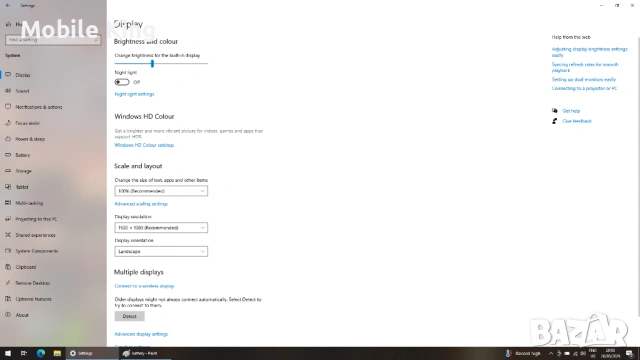Click the Projecting to this PC icon
Screen dimensions: 640x360
pyautogui.click(x=8, y=219)
